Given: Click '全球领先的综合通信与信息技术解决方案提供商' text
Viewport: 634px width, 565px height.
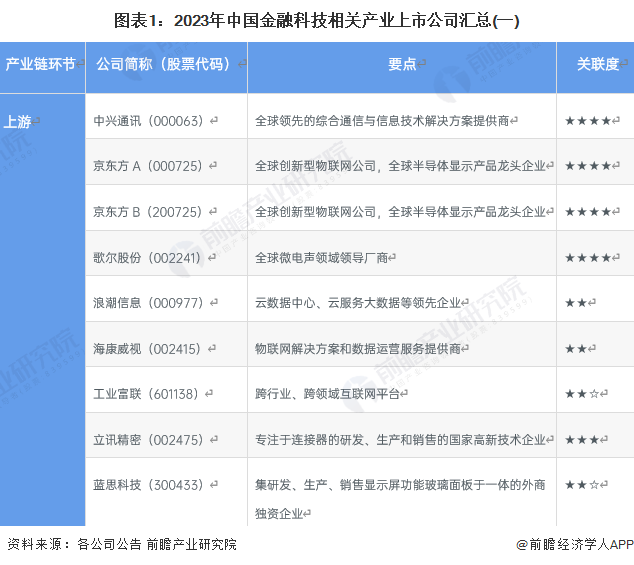Looking at the screenshot, I should coord(382,121).
